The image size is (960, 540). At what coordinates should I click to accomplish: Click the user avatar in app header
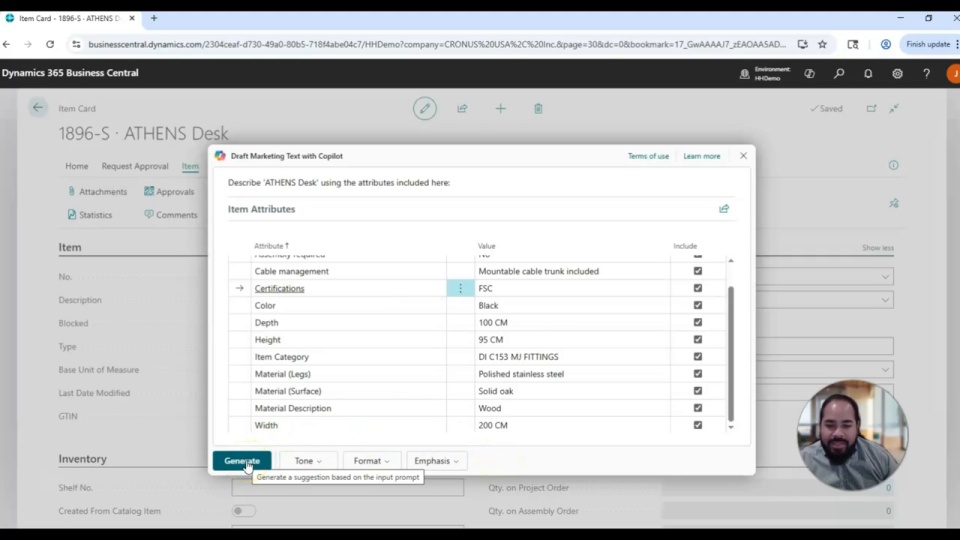point(953,73)
